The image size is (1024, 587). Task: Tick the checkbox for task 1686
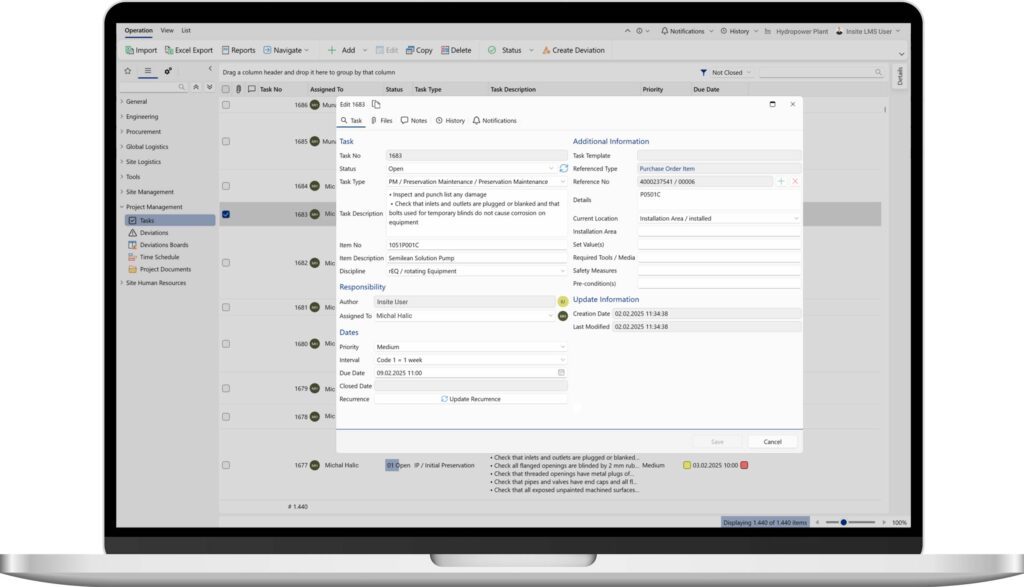226,105
